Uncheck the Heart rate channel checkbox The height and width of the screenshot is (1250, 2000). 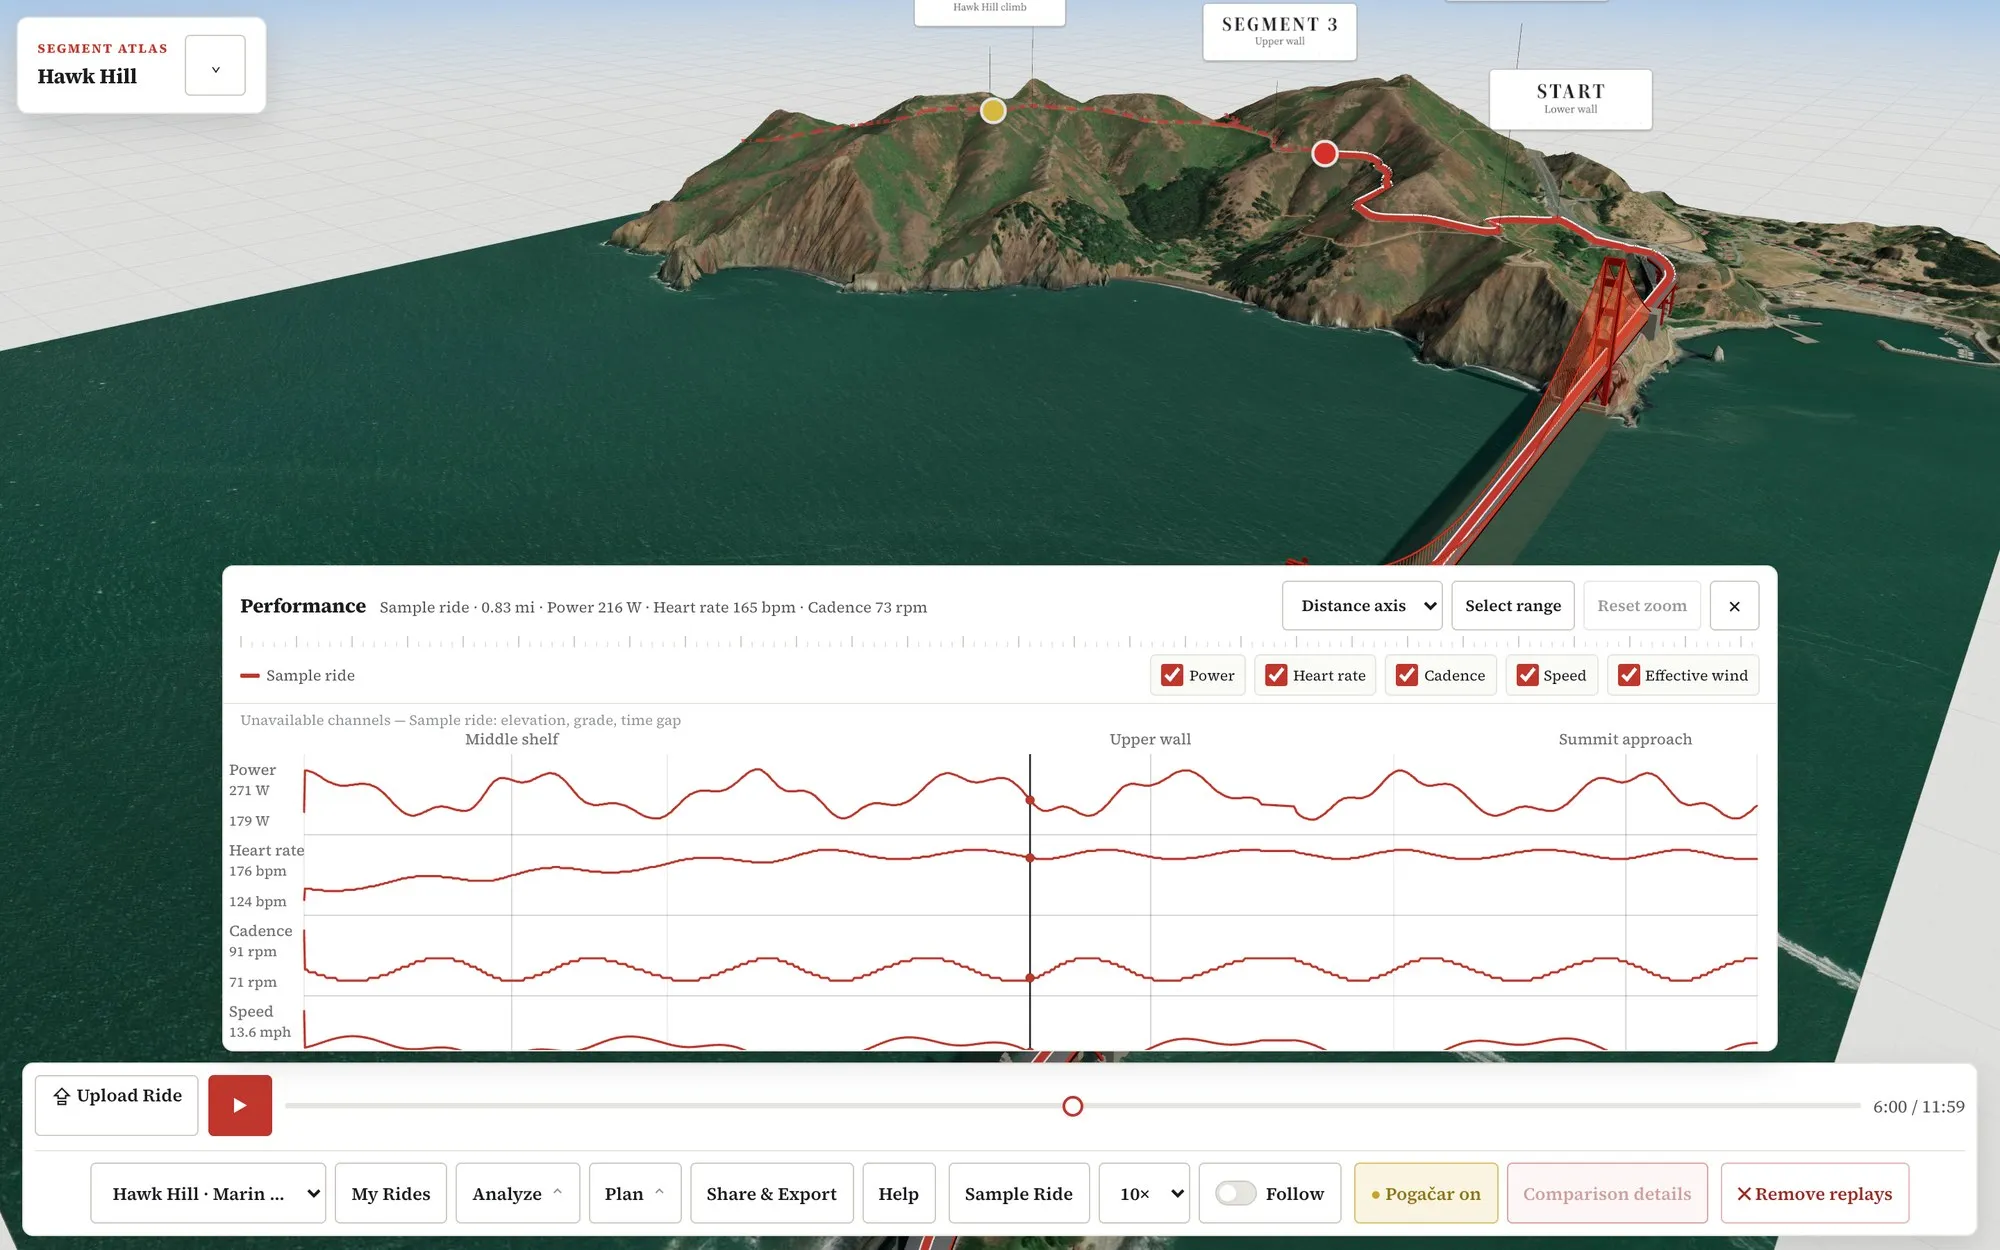click(1276, 675)
